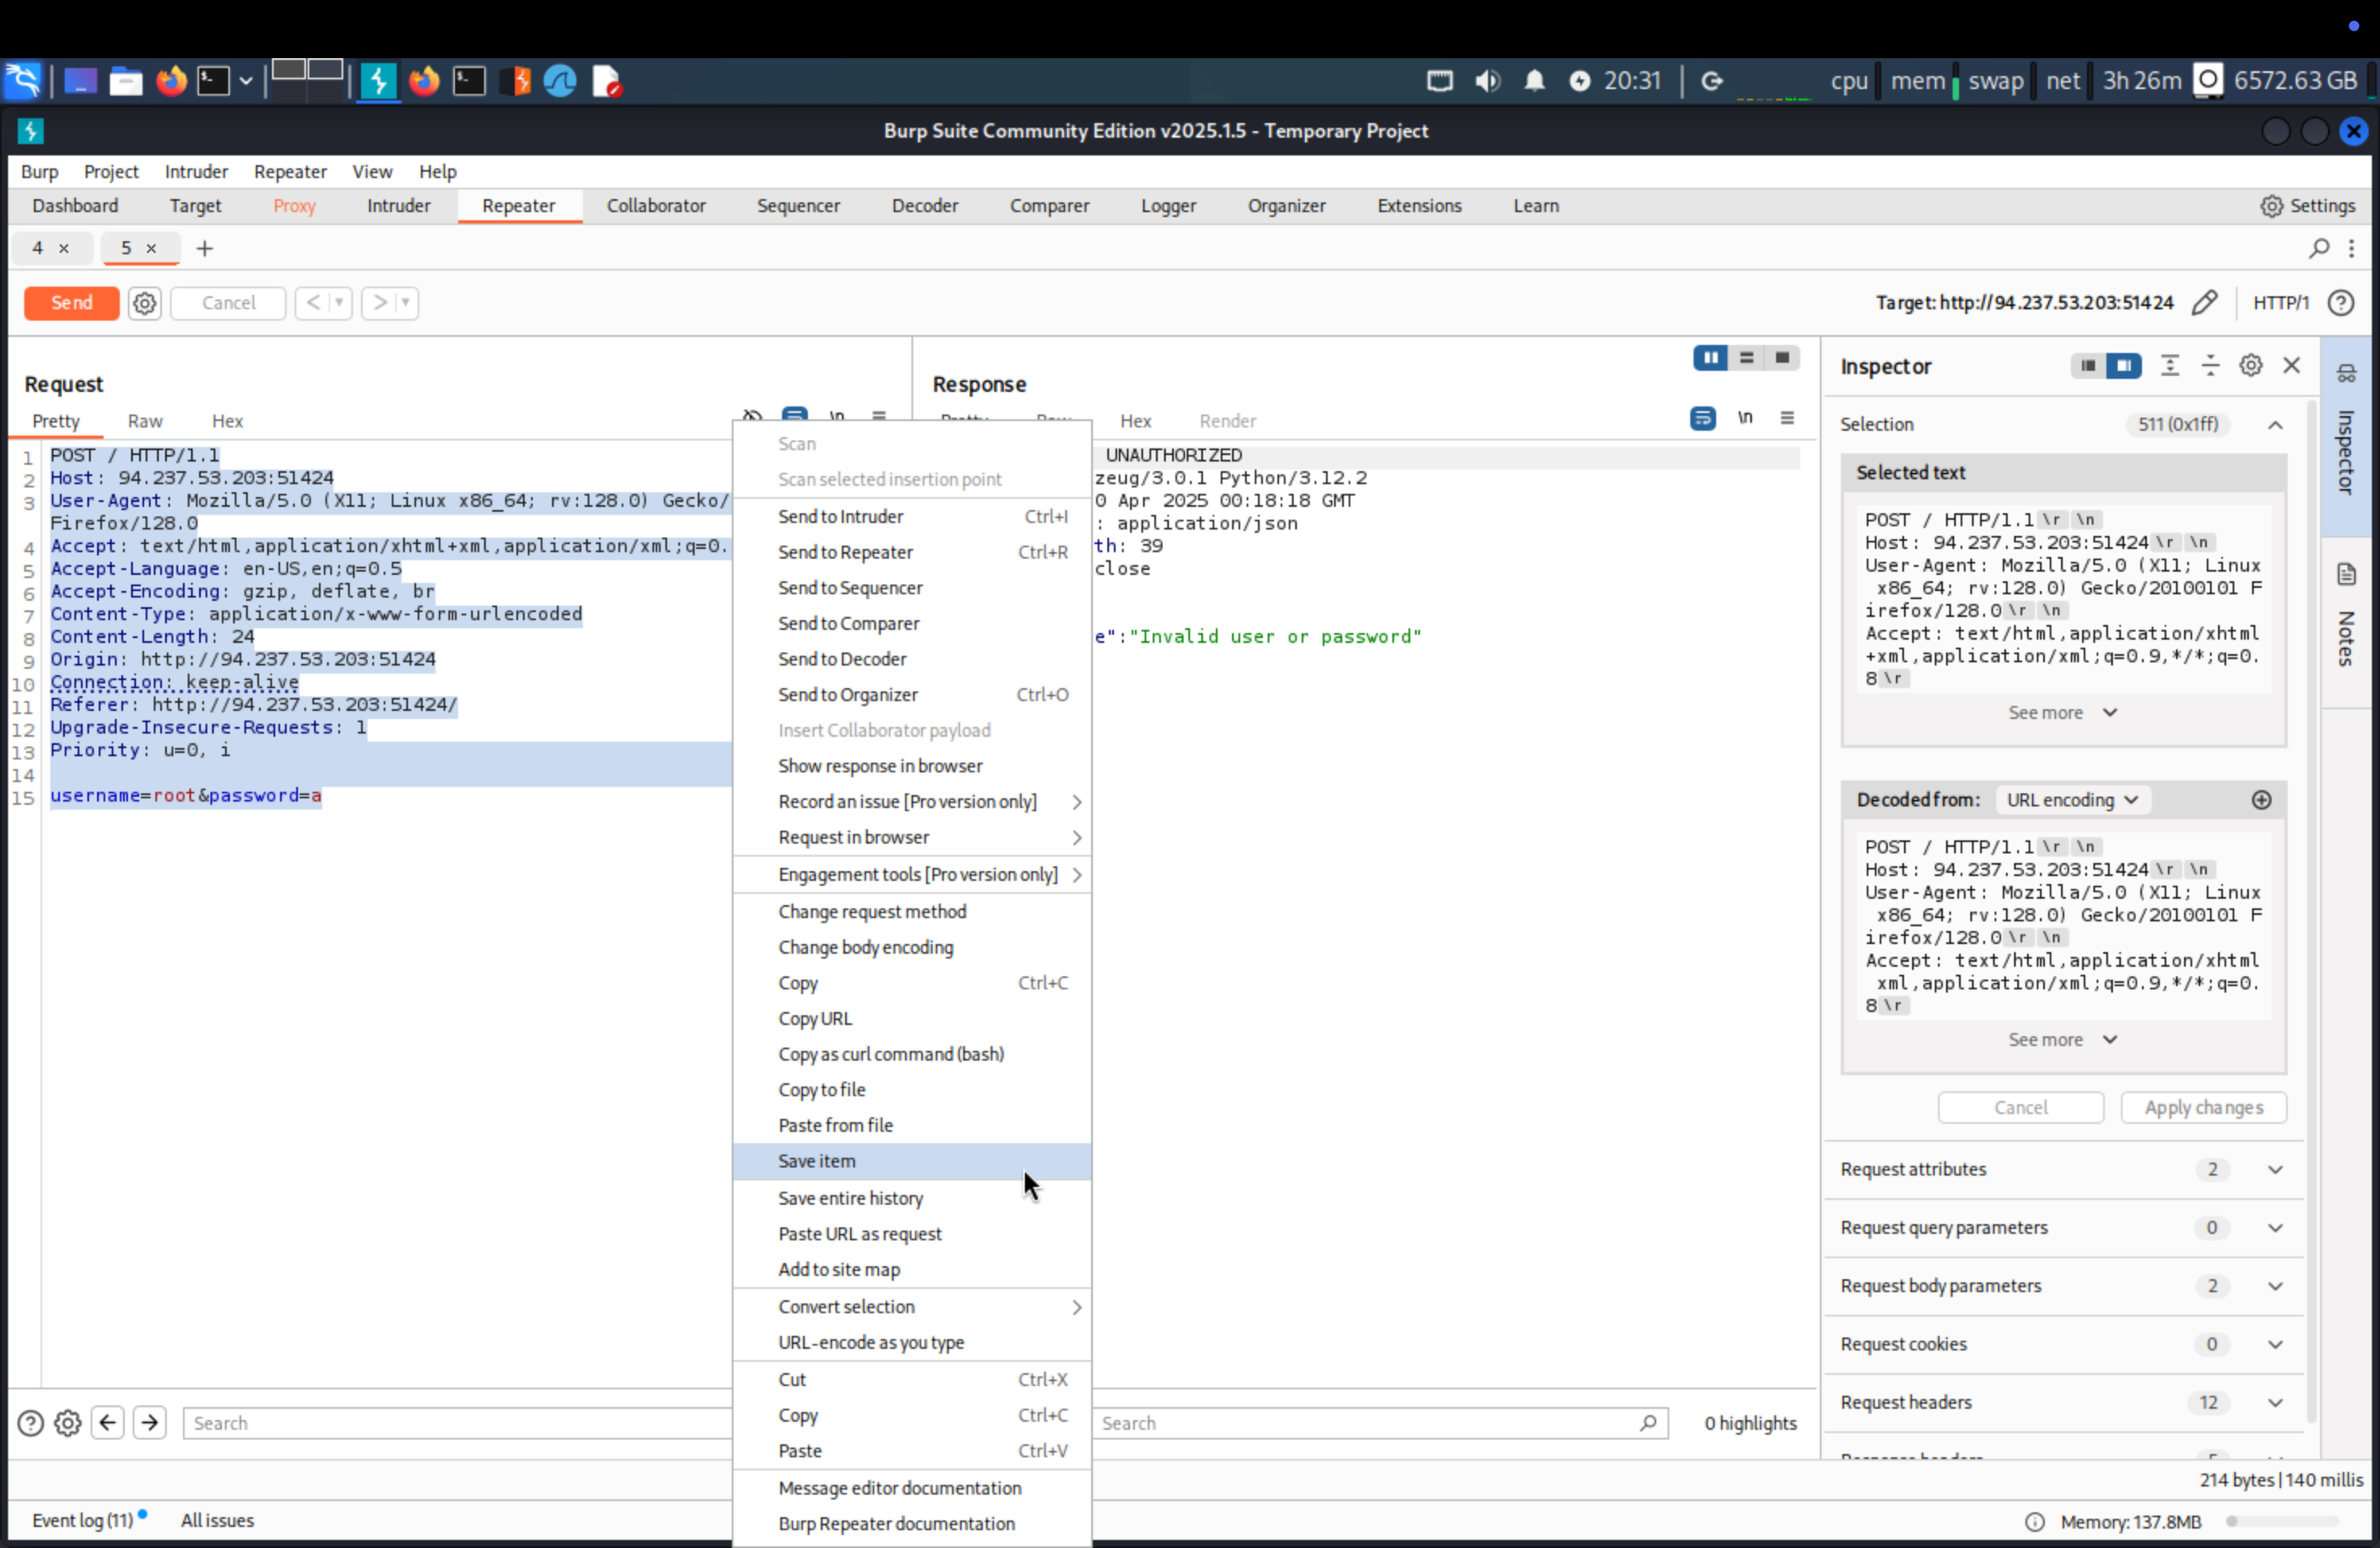Open Burp Settings gear in top bar
Viewport: 2380px width, 1548px height.
[x=2307, y=206]
